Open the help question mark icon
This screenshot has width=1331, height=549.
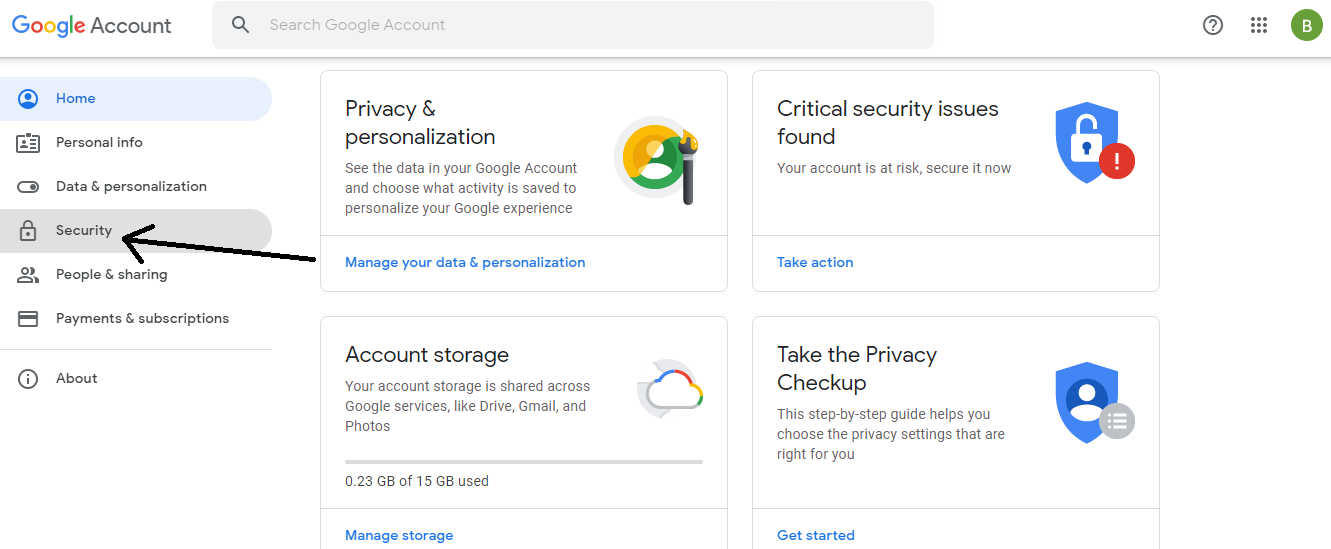(1213, 25)
